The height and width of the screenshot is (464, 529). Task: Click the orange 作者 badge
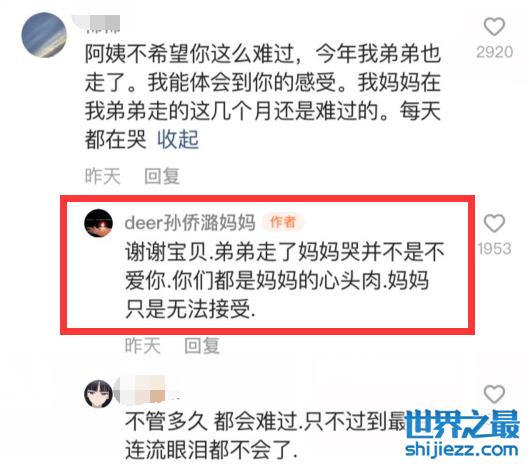pos(283,222)
